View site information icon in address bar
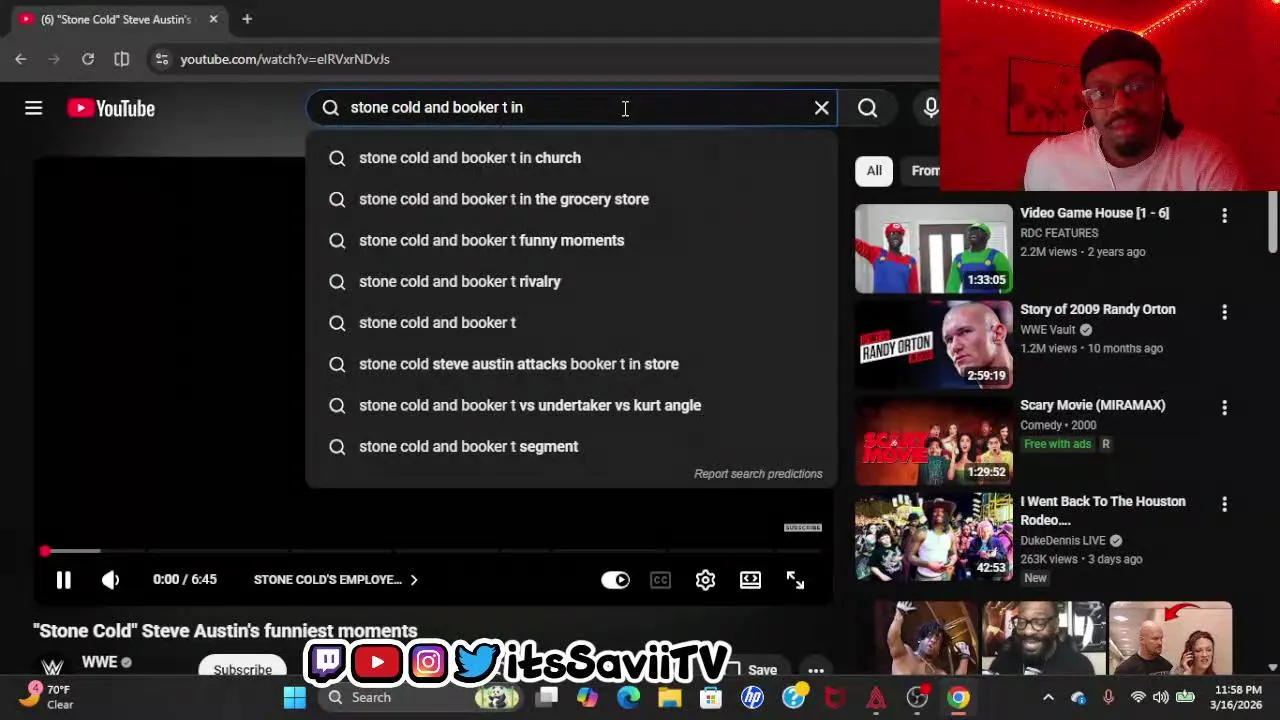1280x720 pixels. [x=162, y=59]
